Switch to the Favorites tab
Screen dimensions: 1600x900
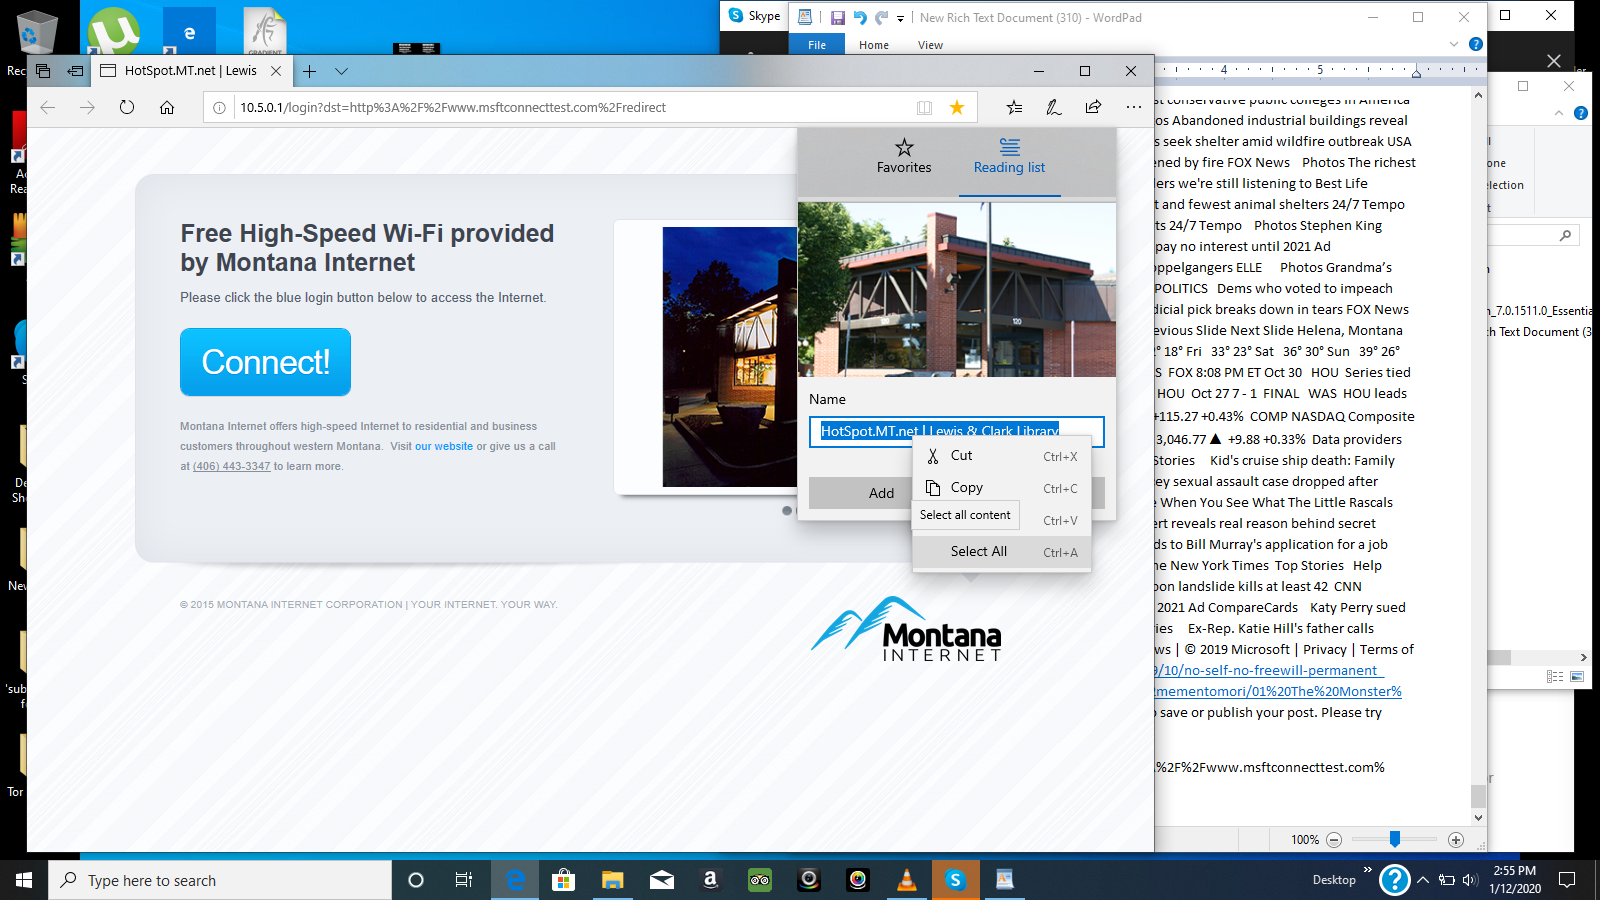coord(904,157)
